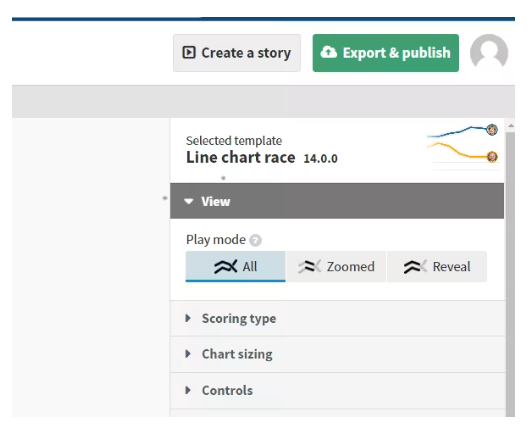Click the cloud upload icon on Export & publish

[x=329, y=52]
